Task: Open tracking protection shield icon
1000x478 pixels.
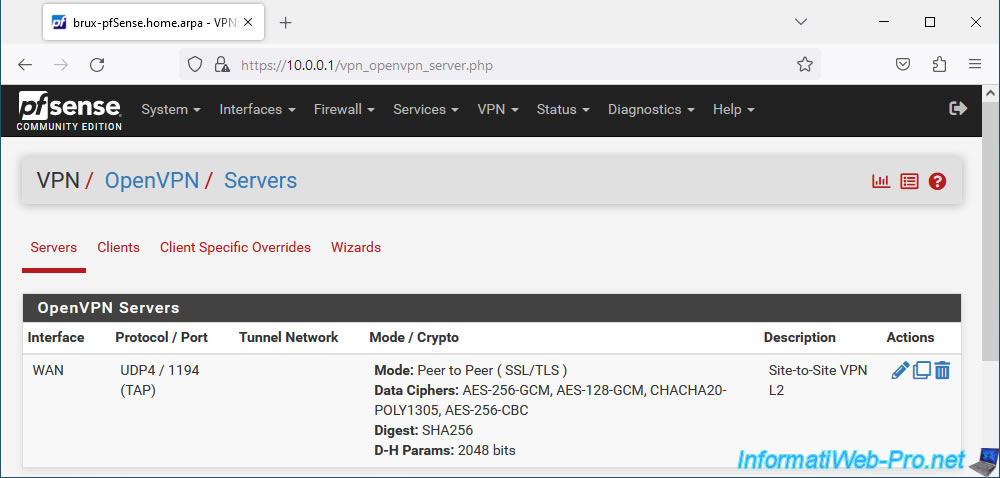Action: tap(195, 64)
